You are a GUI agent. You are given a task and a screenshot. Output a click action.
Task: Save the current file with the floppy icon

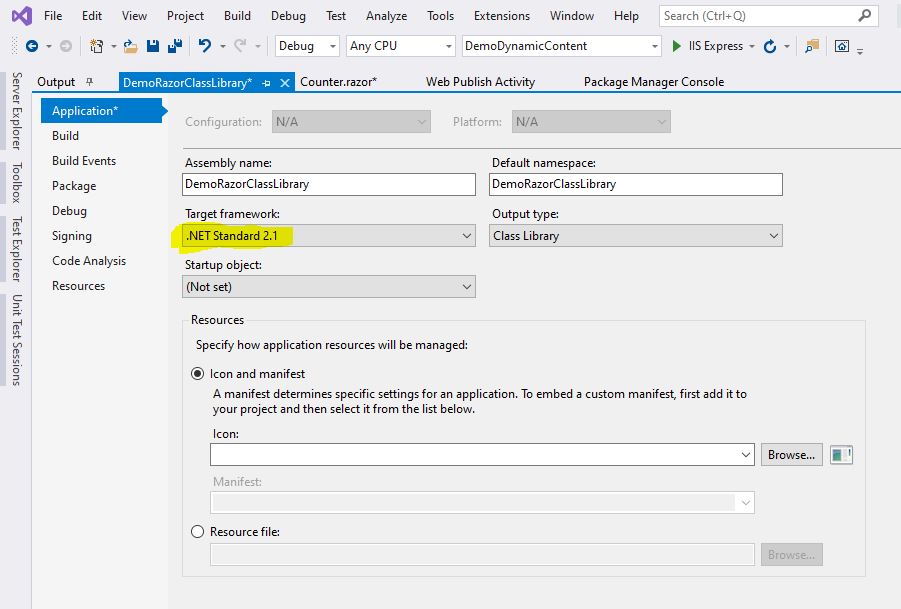[x=153, y=46]
